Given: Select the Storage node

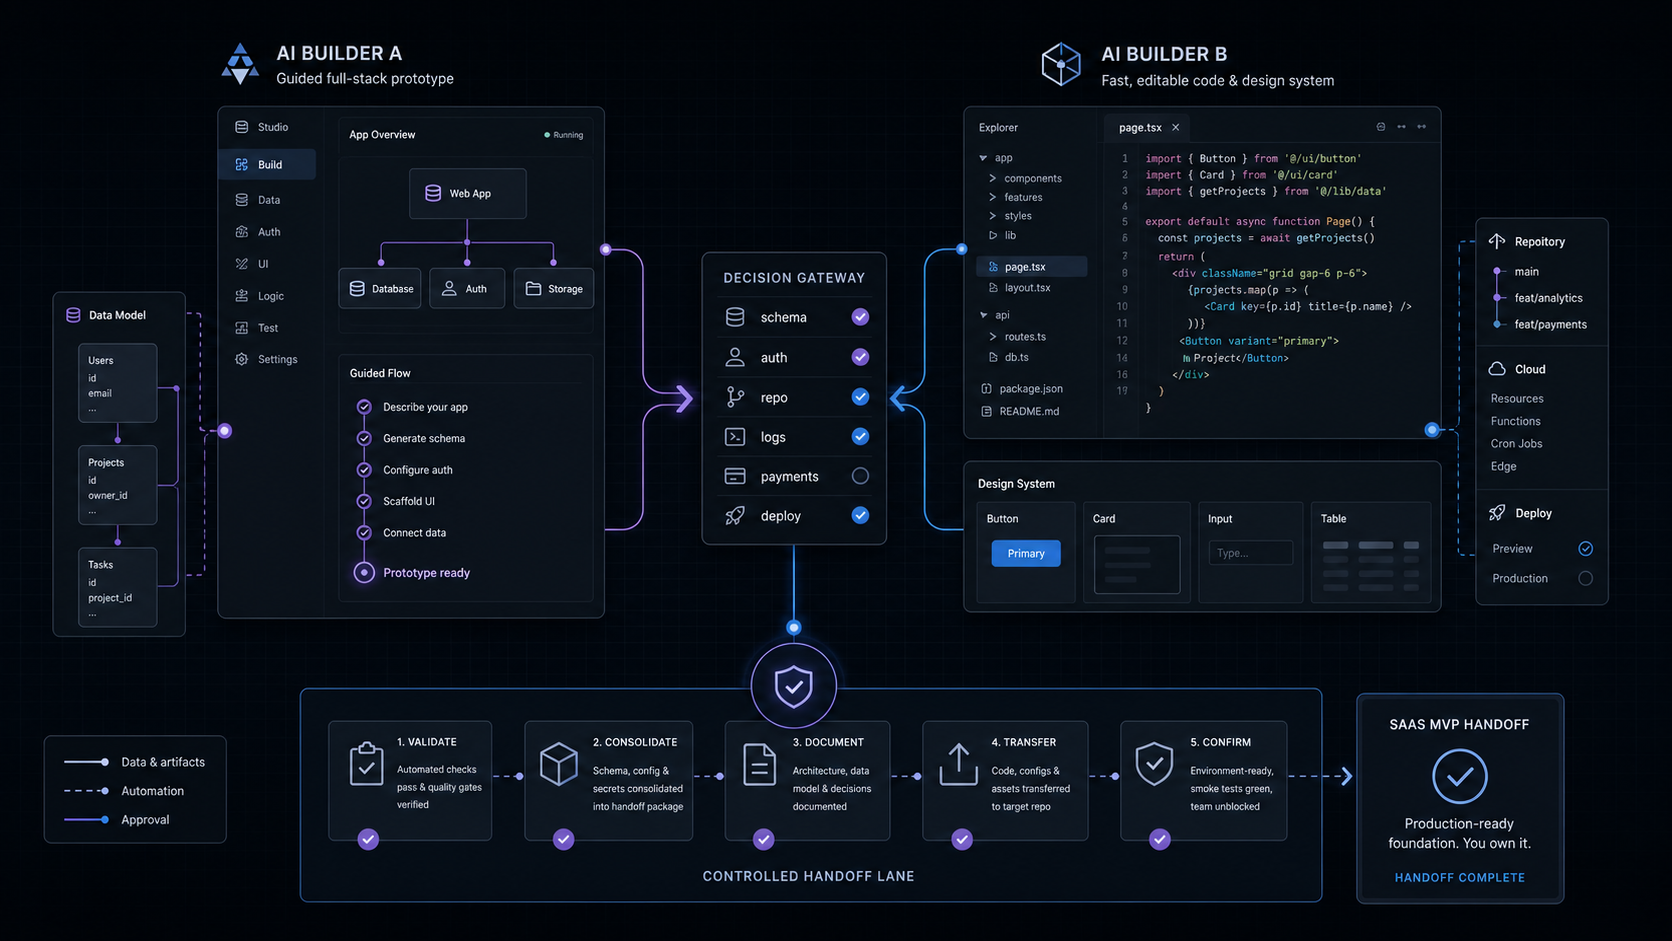Looking at the screenshot, I should pyautogui.click(x=554, y=288).
